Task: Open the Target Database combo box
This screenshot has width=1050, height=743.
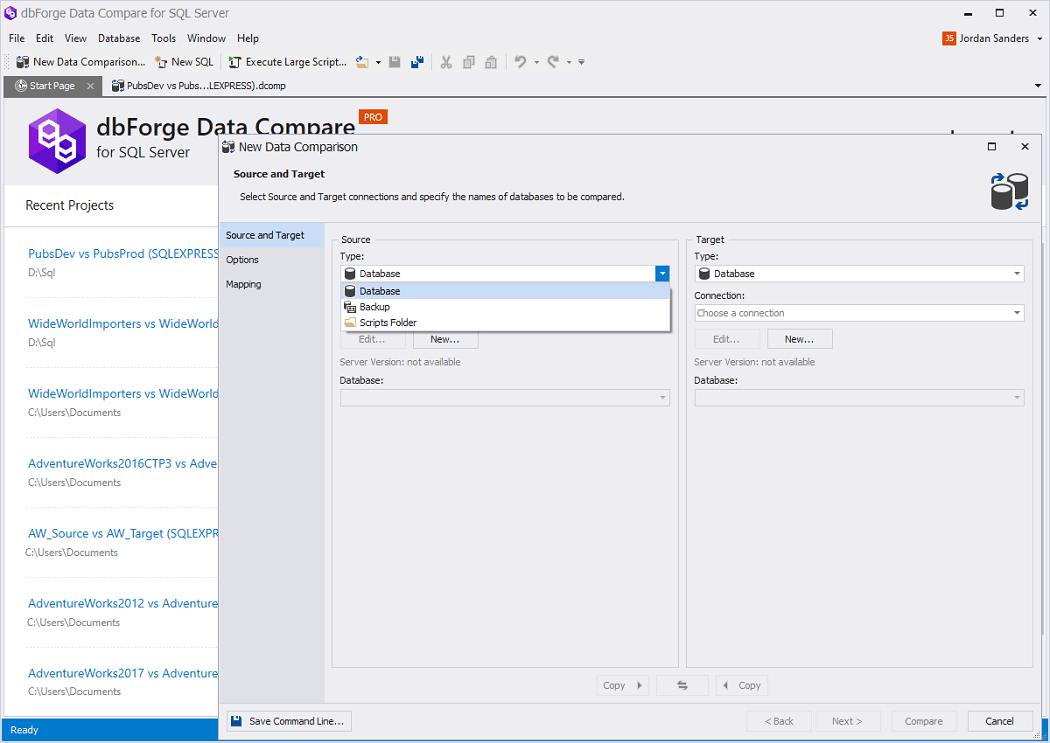Action: tap(859, 398)
